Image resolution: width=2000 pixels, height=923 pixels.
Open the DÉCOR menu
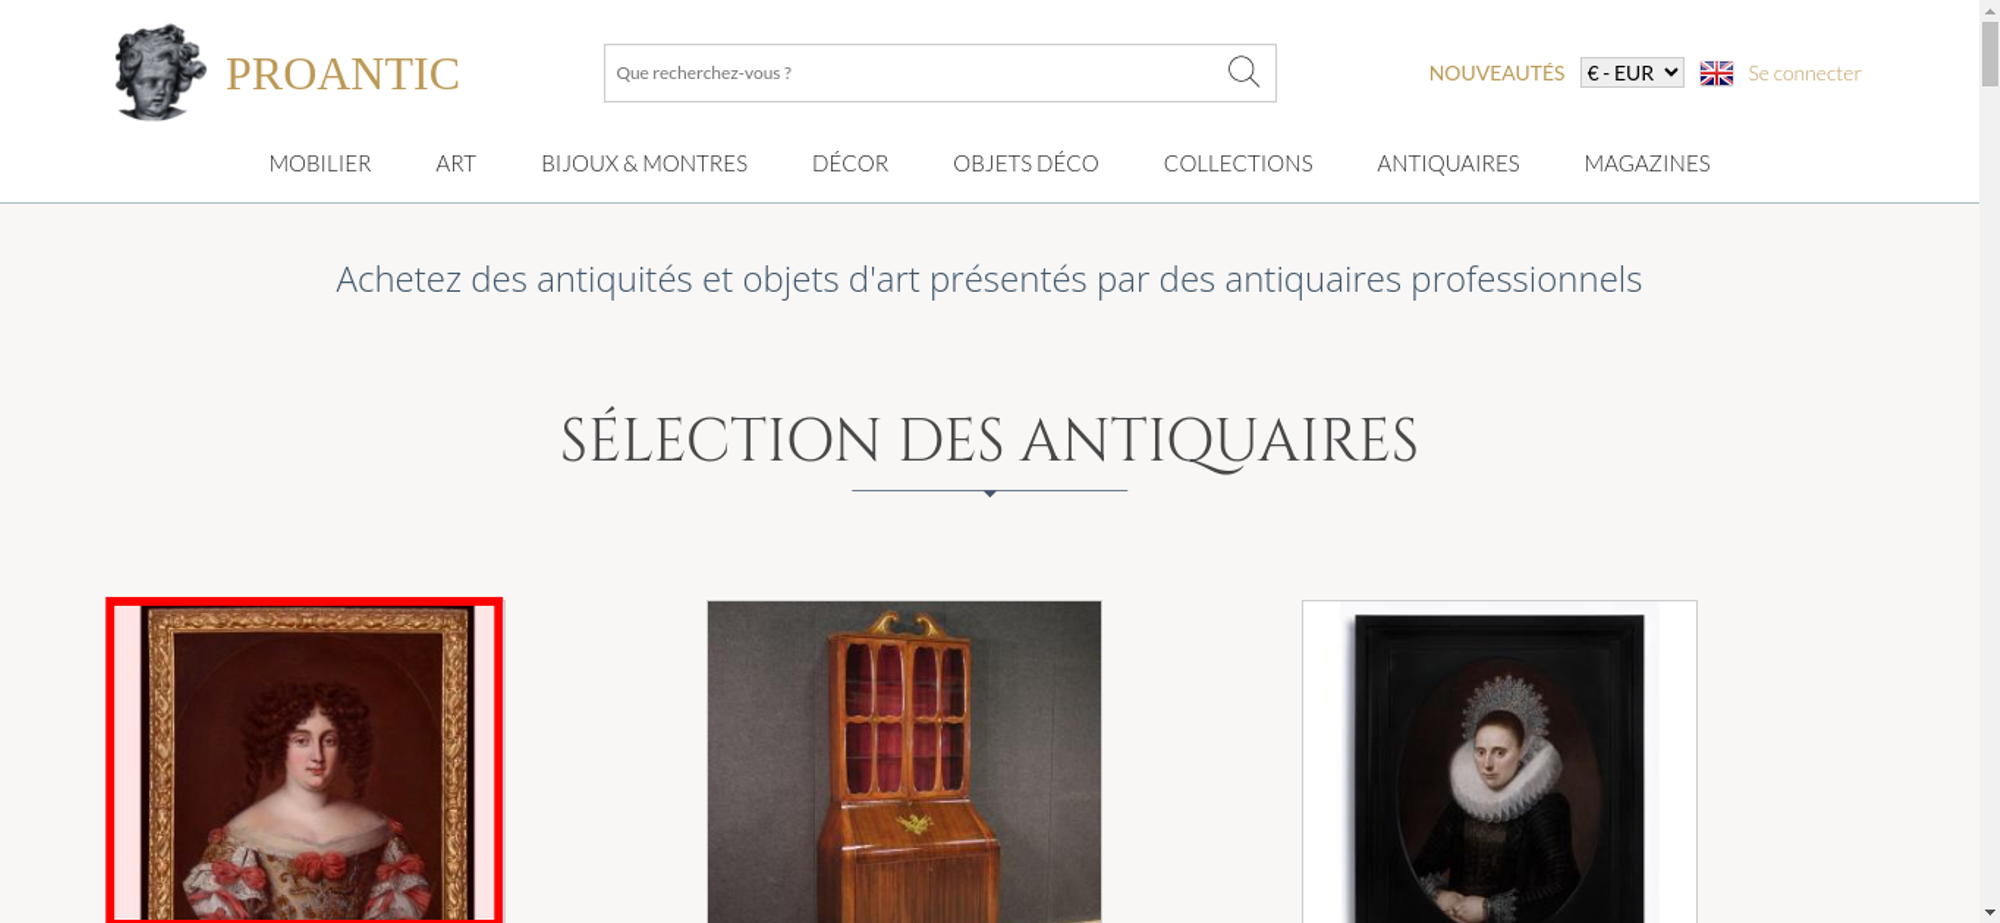coord(850,163)
